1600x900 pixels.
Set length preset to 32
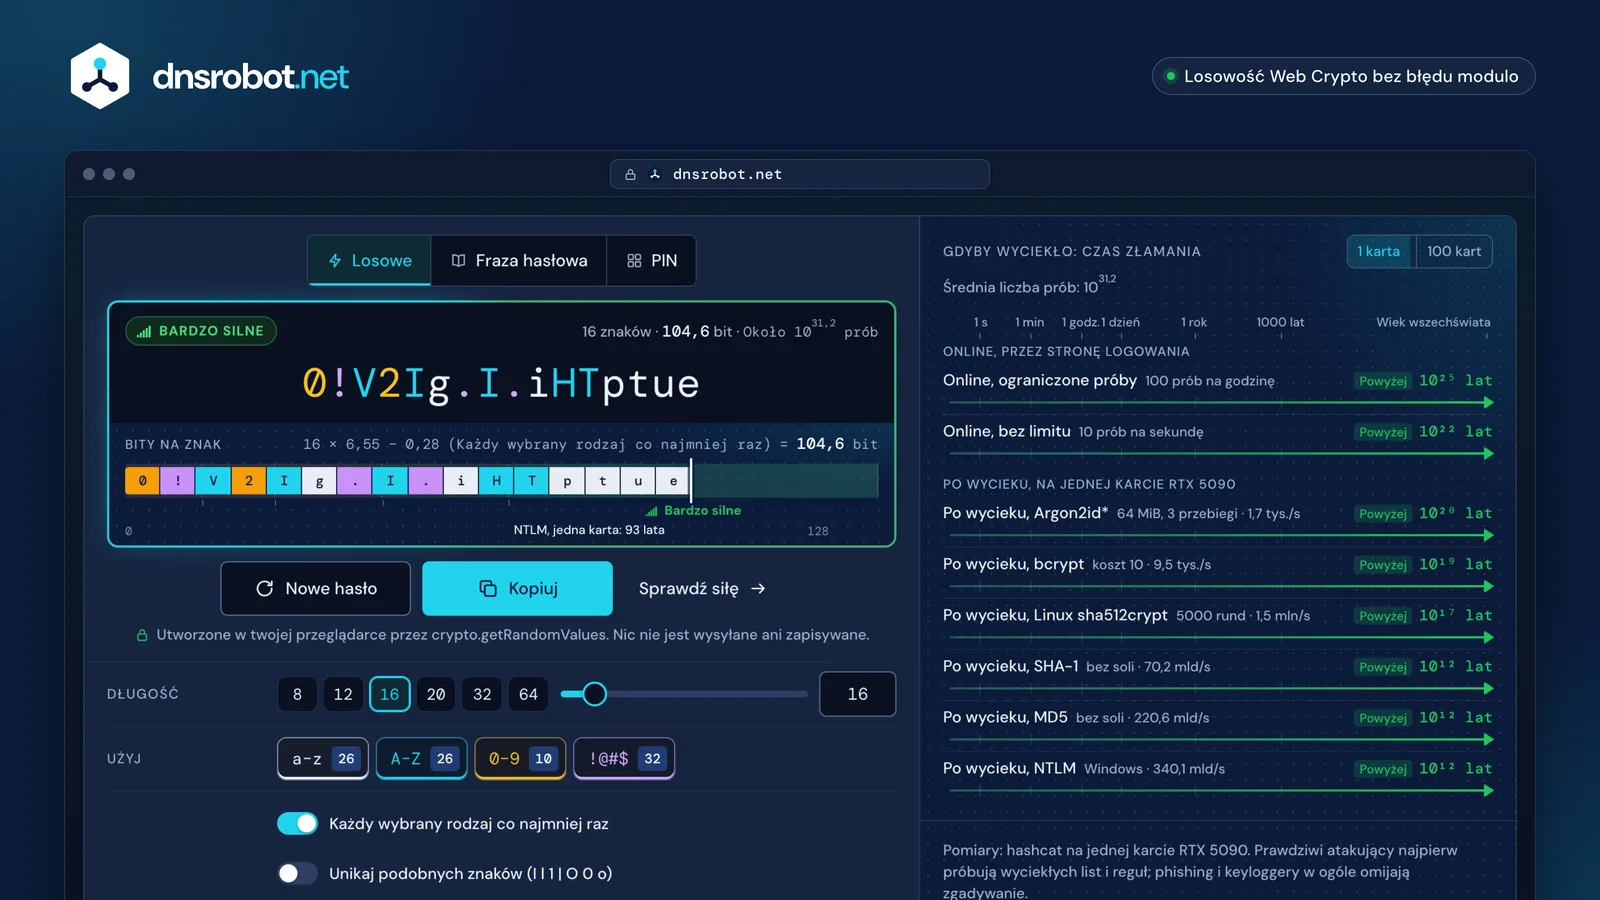click(482, 694)
